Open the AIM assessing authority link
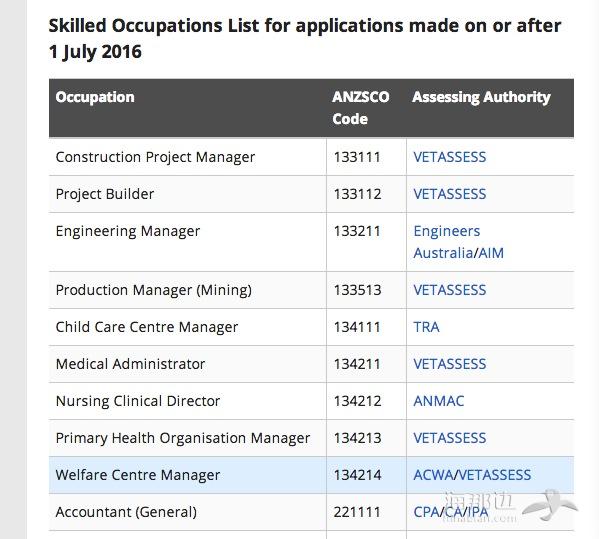 click(491, 253)
